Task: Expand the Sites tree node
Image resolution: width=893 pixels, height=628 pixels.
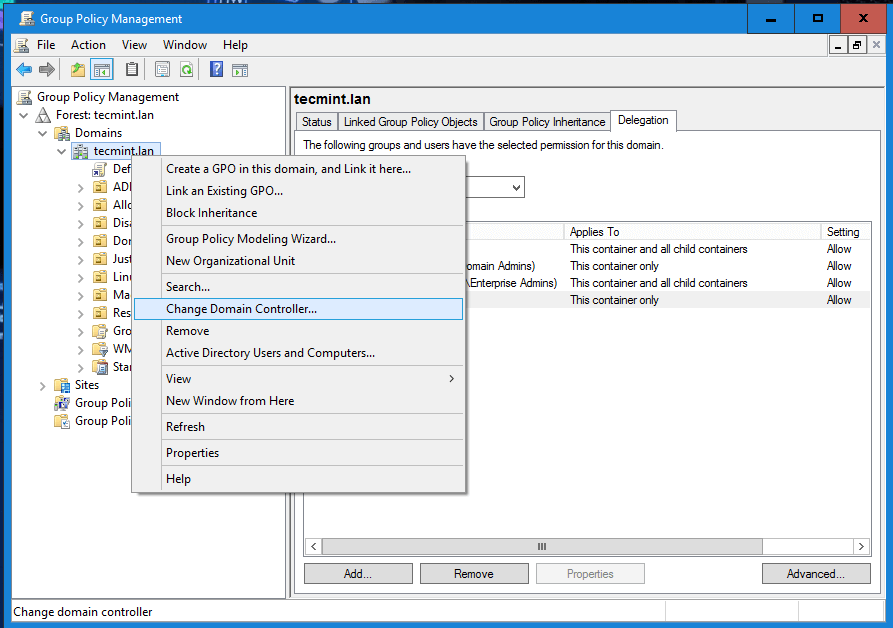Action: point(42,384)
